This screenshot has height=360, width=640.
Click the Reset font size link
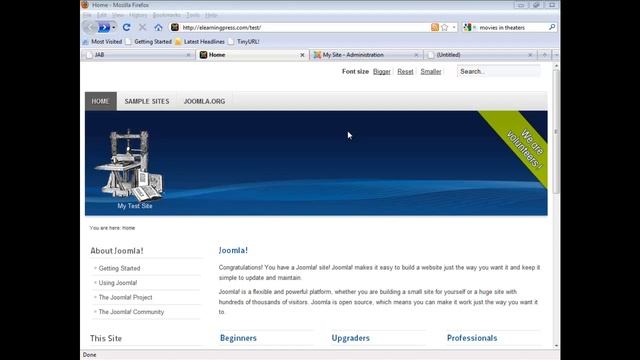[405, 71]
